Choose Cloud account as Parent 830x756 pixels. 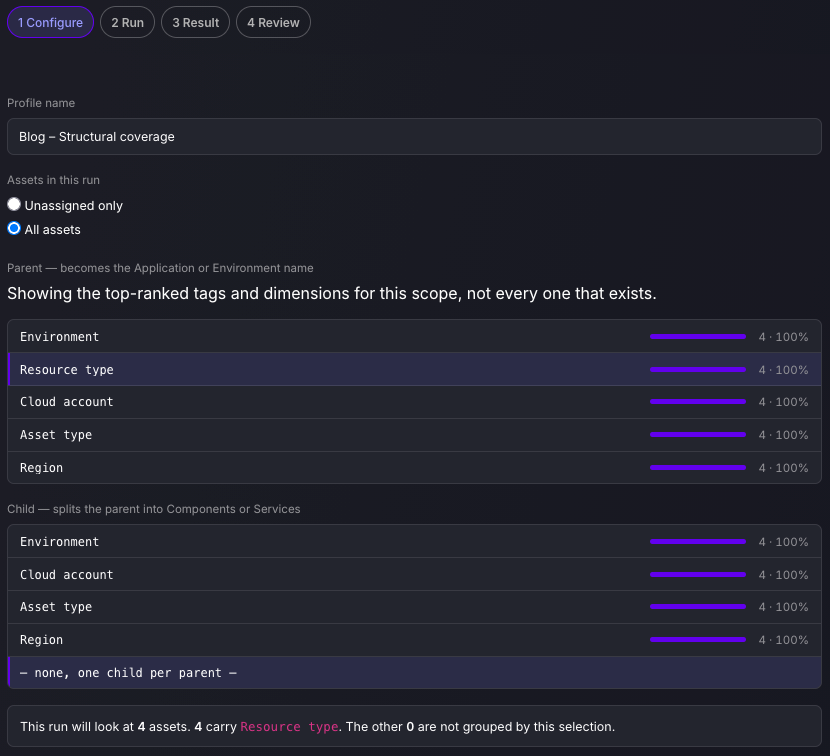414,402
